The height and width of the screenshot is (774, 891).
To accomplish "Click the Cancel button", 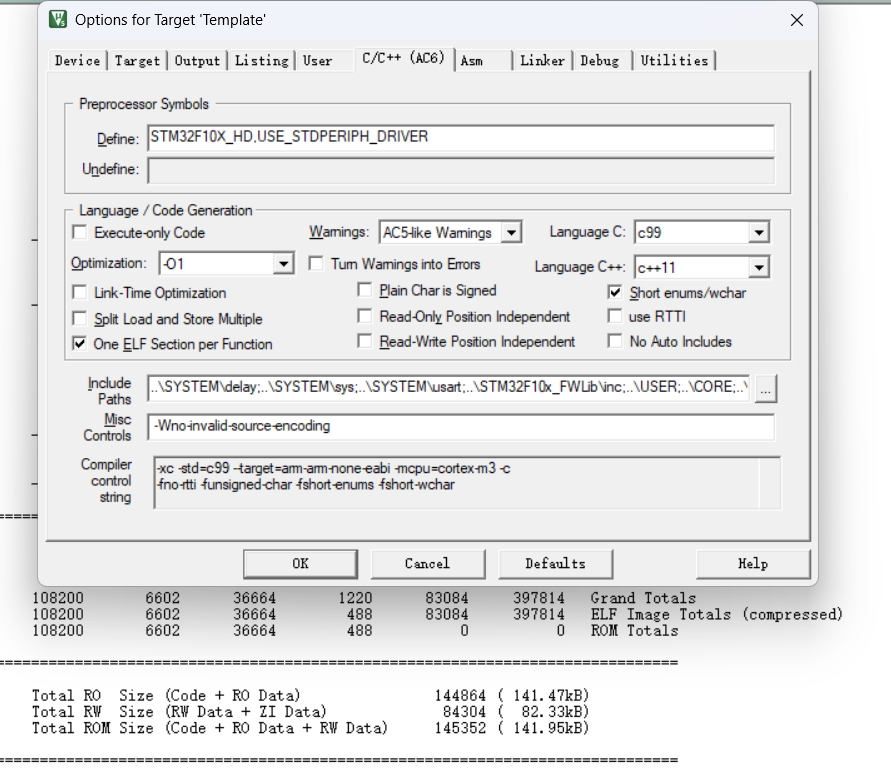I will pyautogui.click(x=428, y=564).
